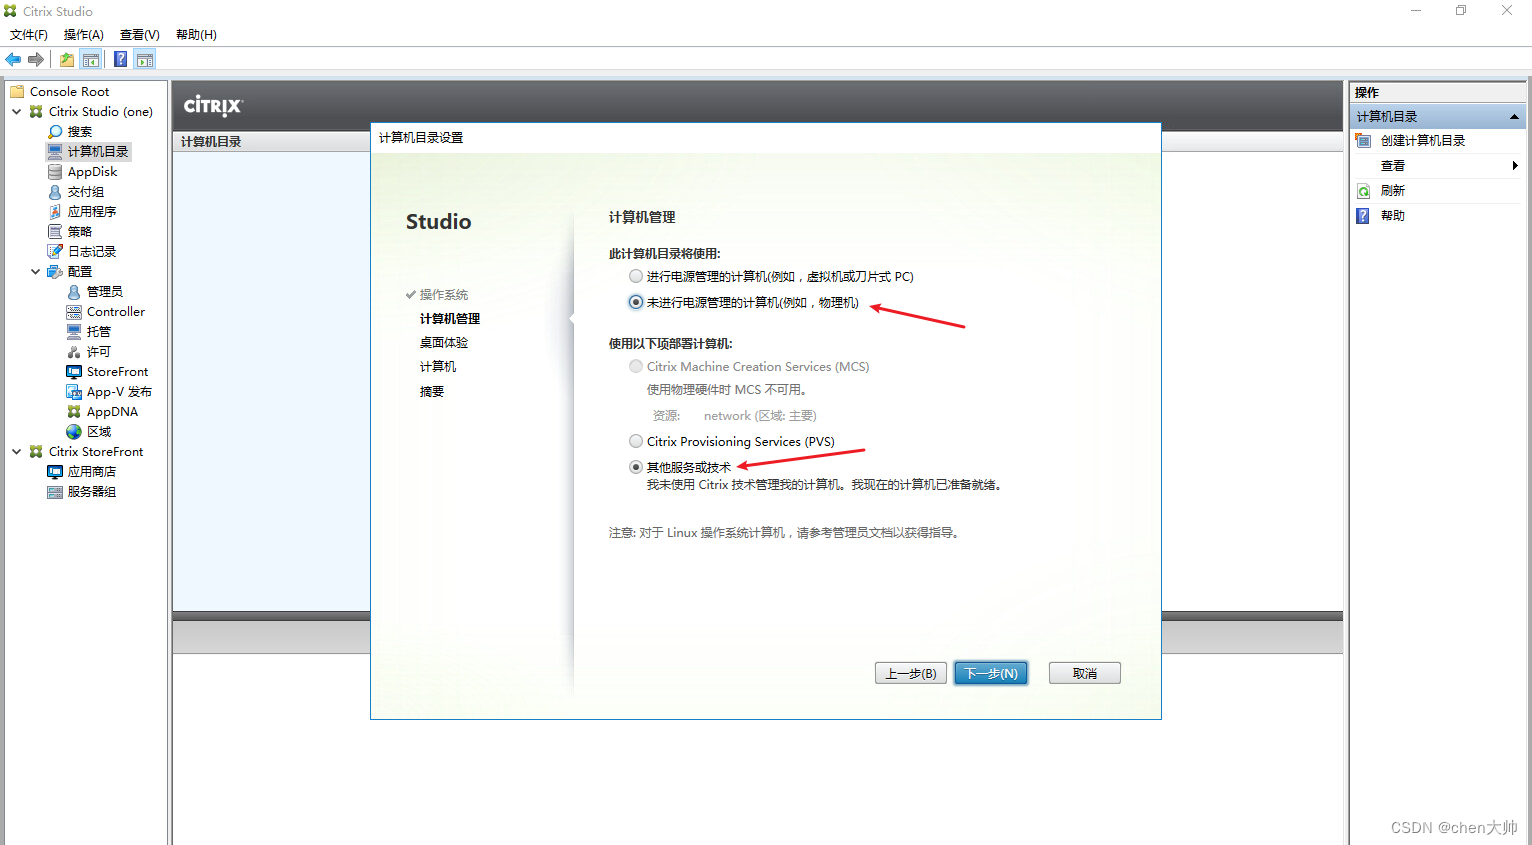Image resolution: width=1532 pixels, height=845 pixels.
Task: Open StoreFront node under 配置
Action: click(x=117, y=371)
